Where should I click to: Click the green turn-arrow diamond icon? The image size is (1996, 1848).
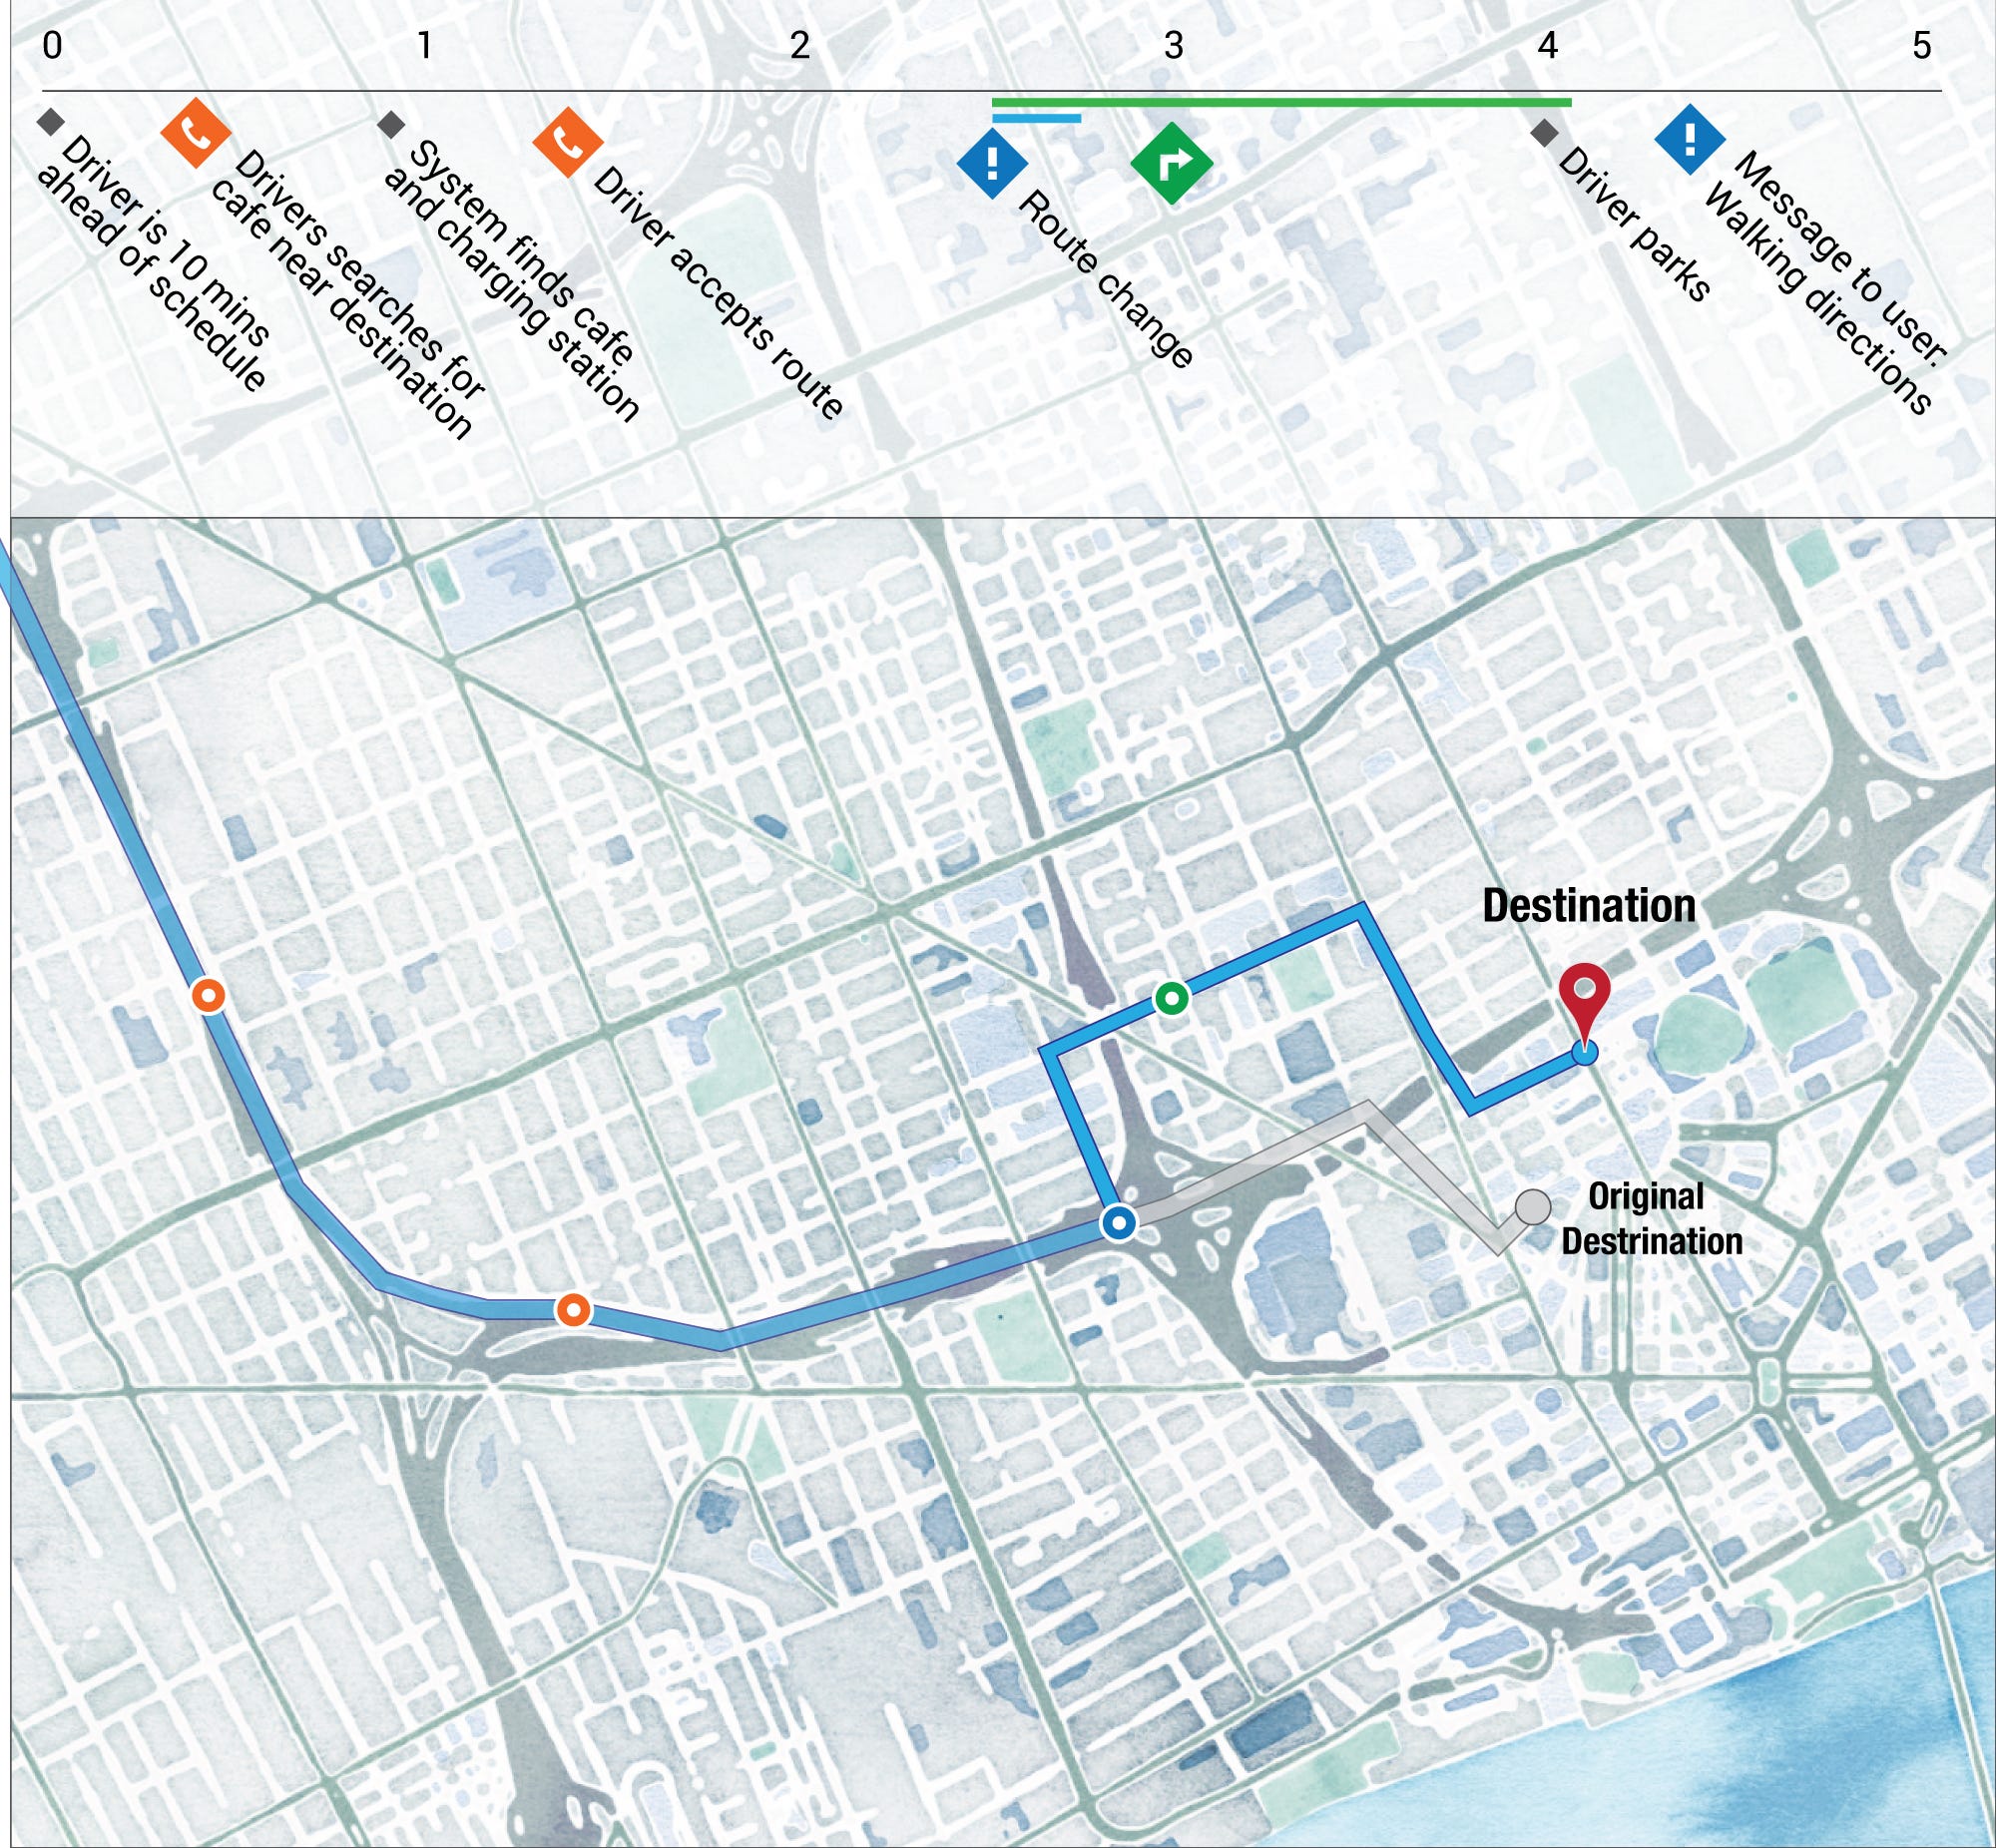(1172, 164)
